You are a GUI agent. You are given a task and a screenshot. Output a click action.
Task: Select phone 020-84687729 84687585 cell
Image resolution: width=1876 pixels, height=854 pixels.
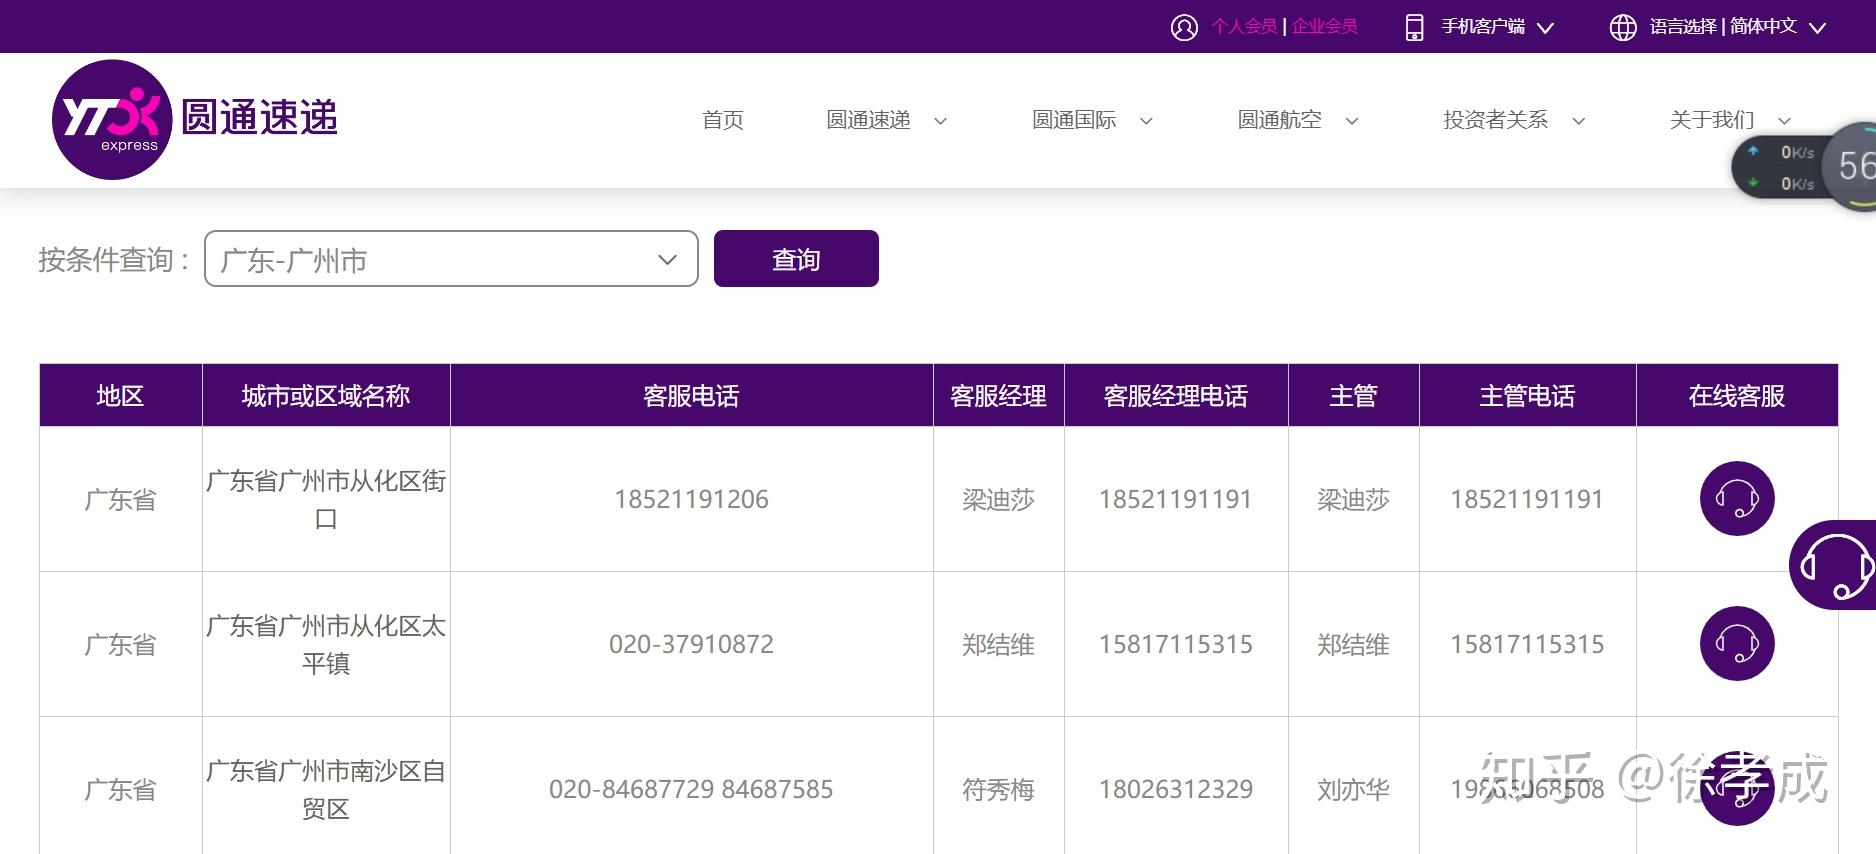coord(691,789)
